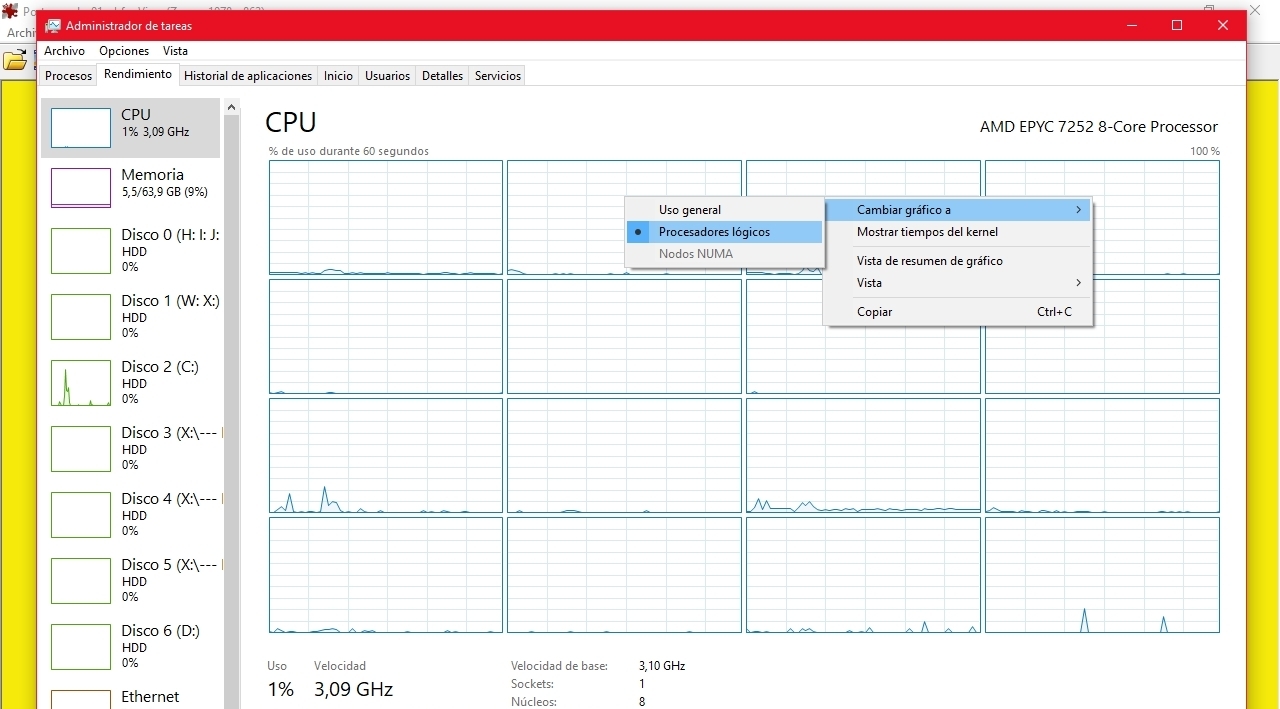Screen dimensions: 1280x709
Task: Select Disco 0 mini graph in sidebar
Action: pyautogui.click(x=81, y=250)
